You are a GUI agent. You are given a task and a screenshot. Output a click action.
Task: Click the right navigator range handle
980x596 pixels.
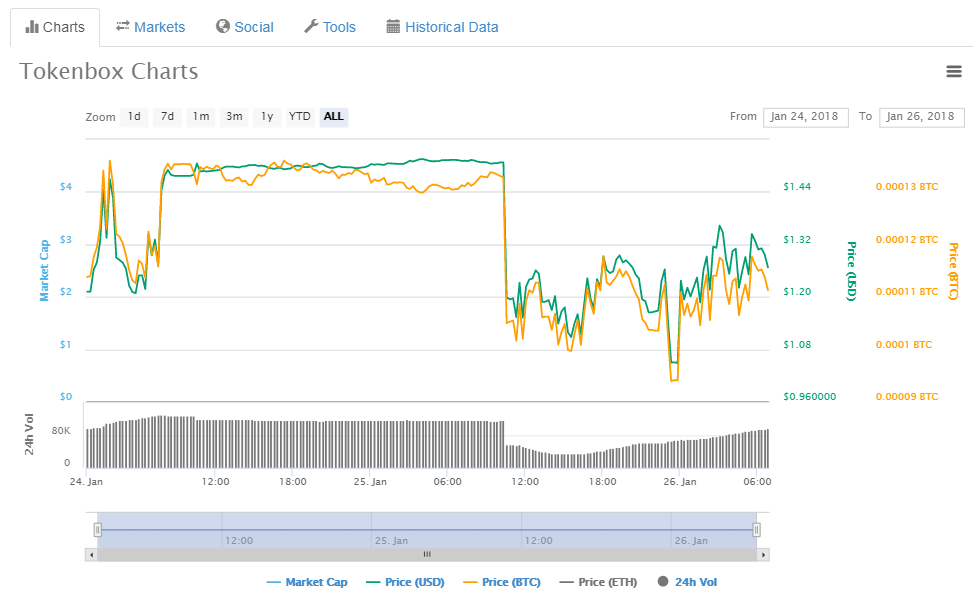coord(756,530)
